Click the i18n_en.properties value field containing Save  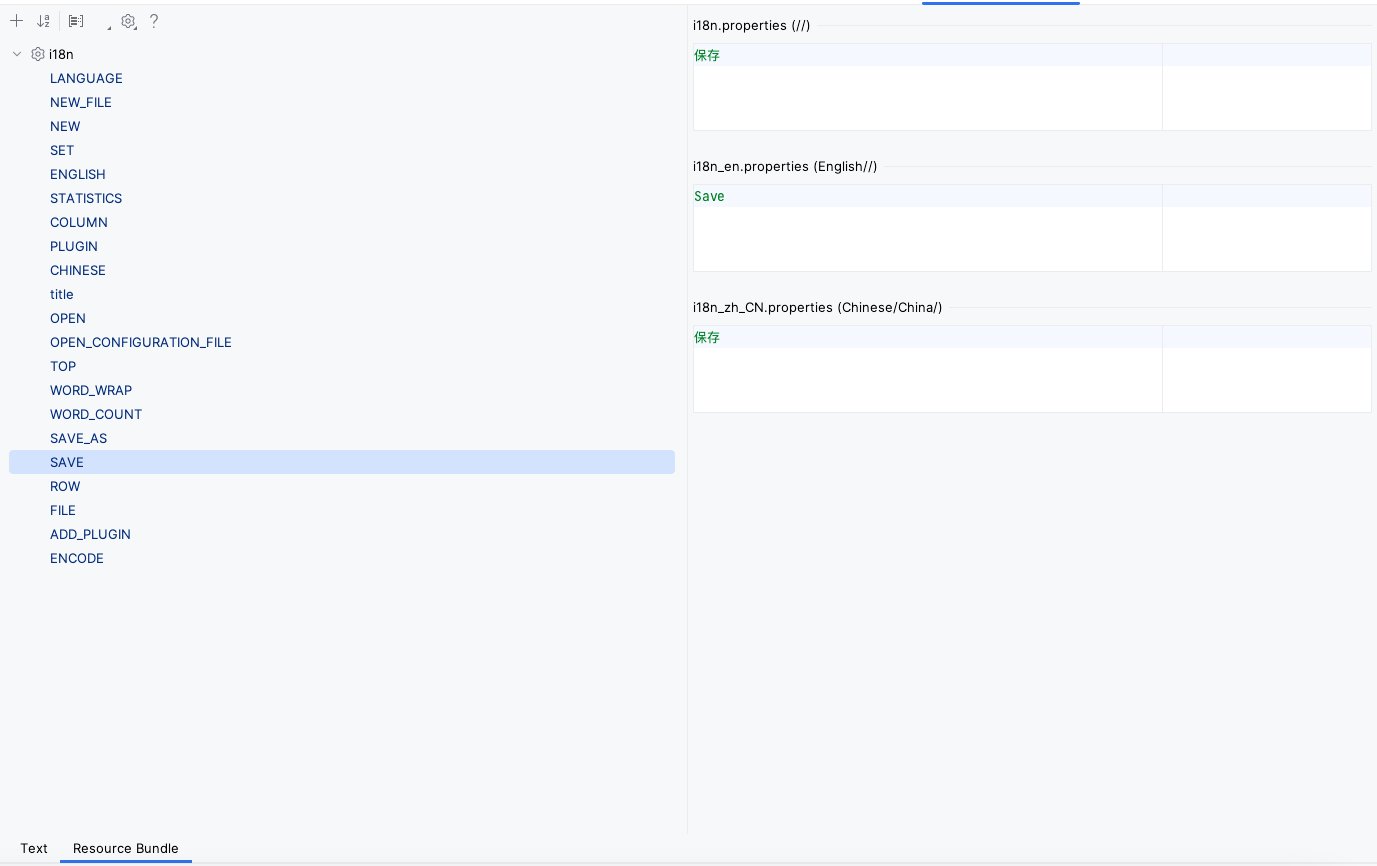point(927,228)
